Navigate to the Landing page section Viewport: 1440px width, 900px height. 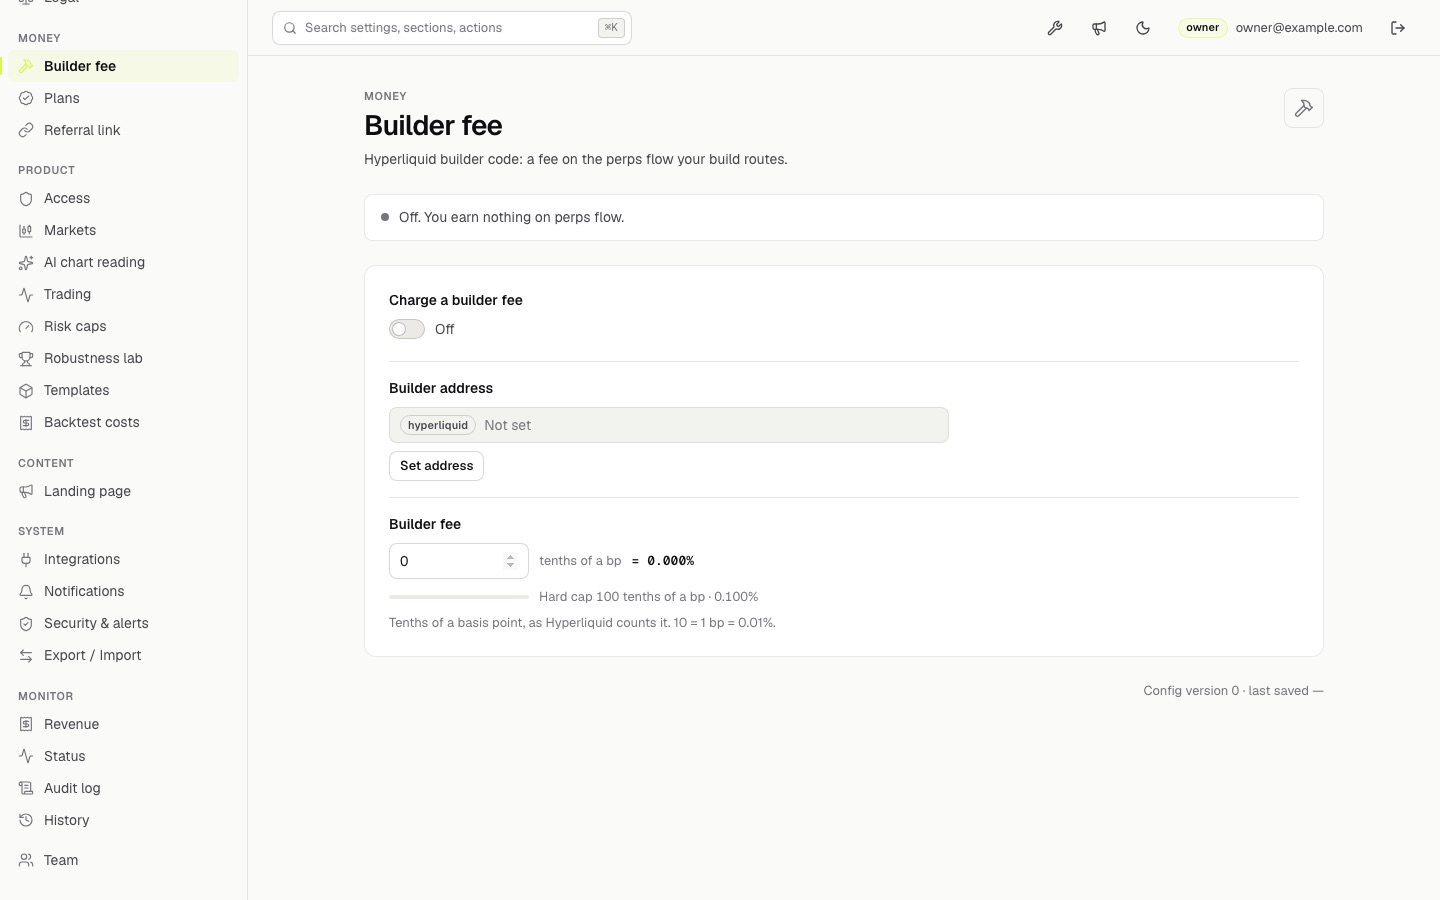coord(123,491)
